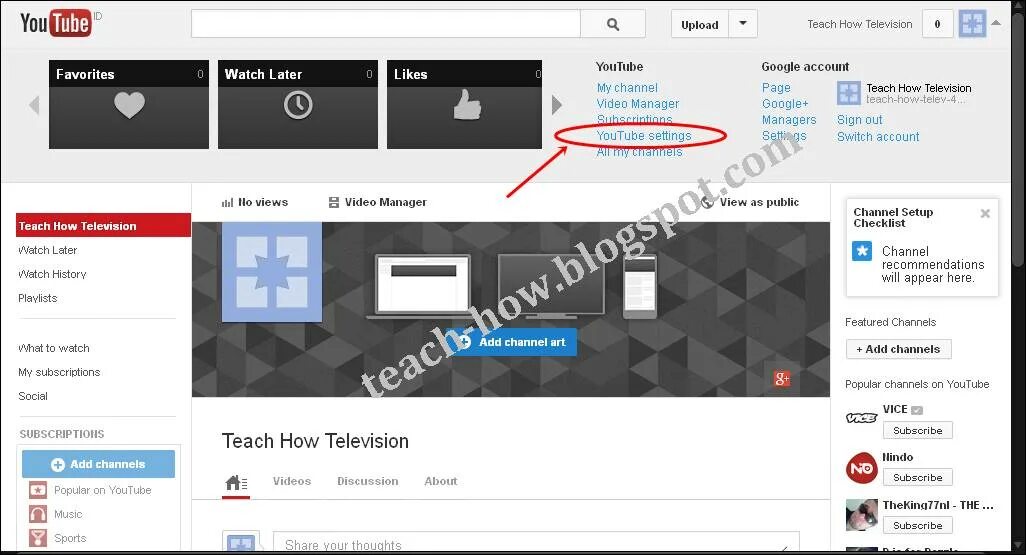Click the Upload button

pos(699,24)
